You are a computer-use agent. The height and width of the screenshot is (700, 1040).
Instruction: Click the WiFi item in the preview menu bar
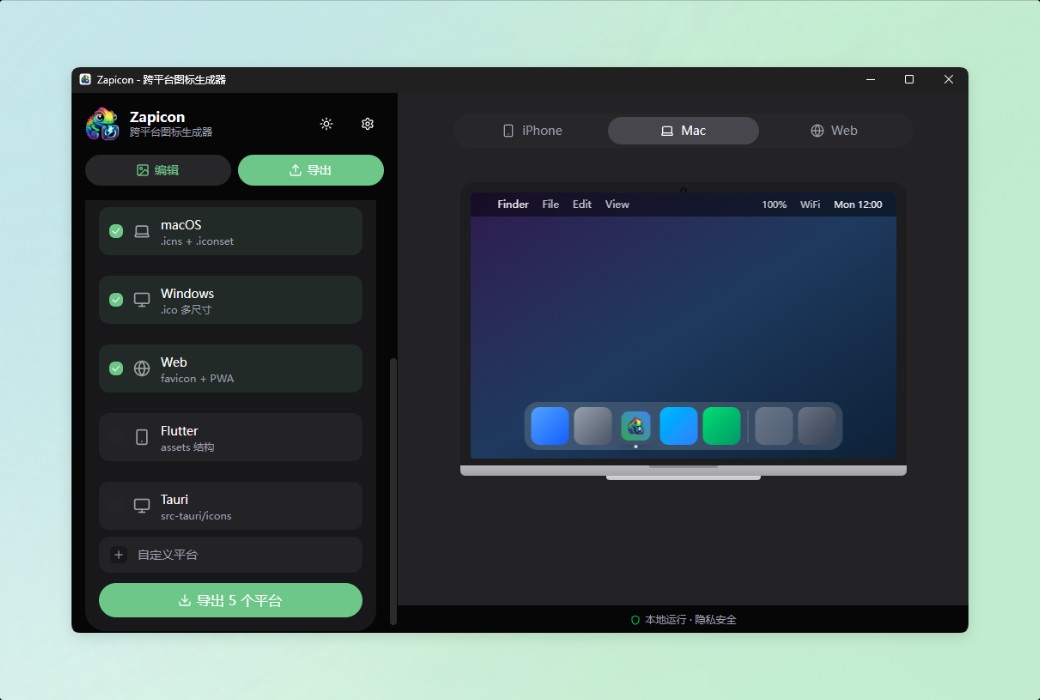pyautogui.click(x=810, y=204)
